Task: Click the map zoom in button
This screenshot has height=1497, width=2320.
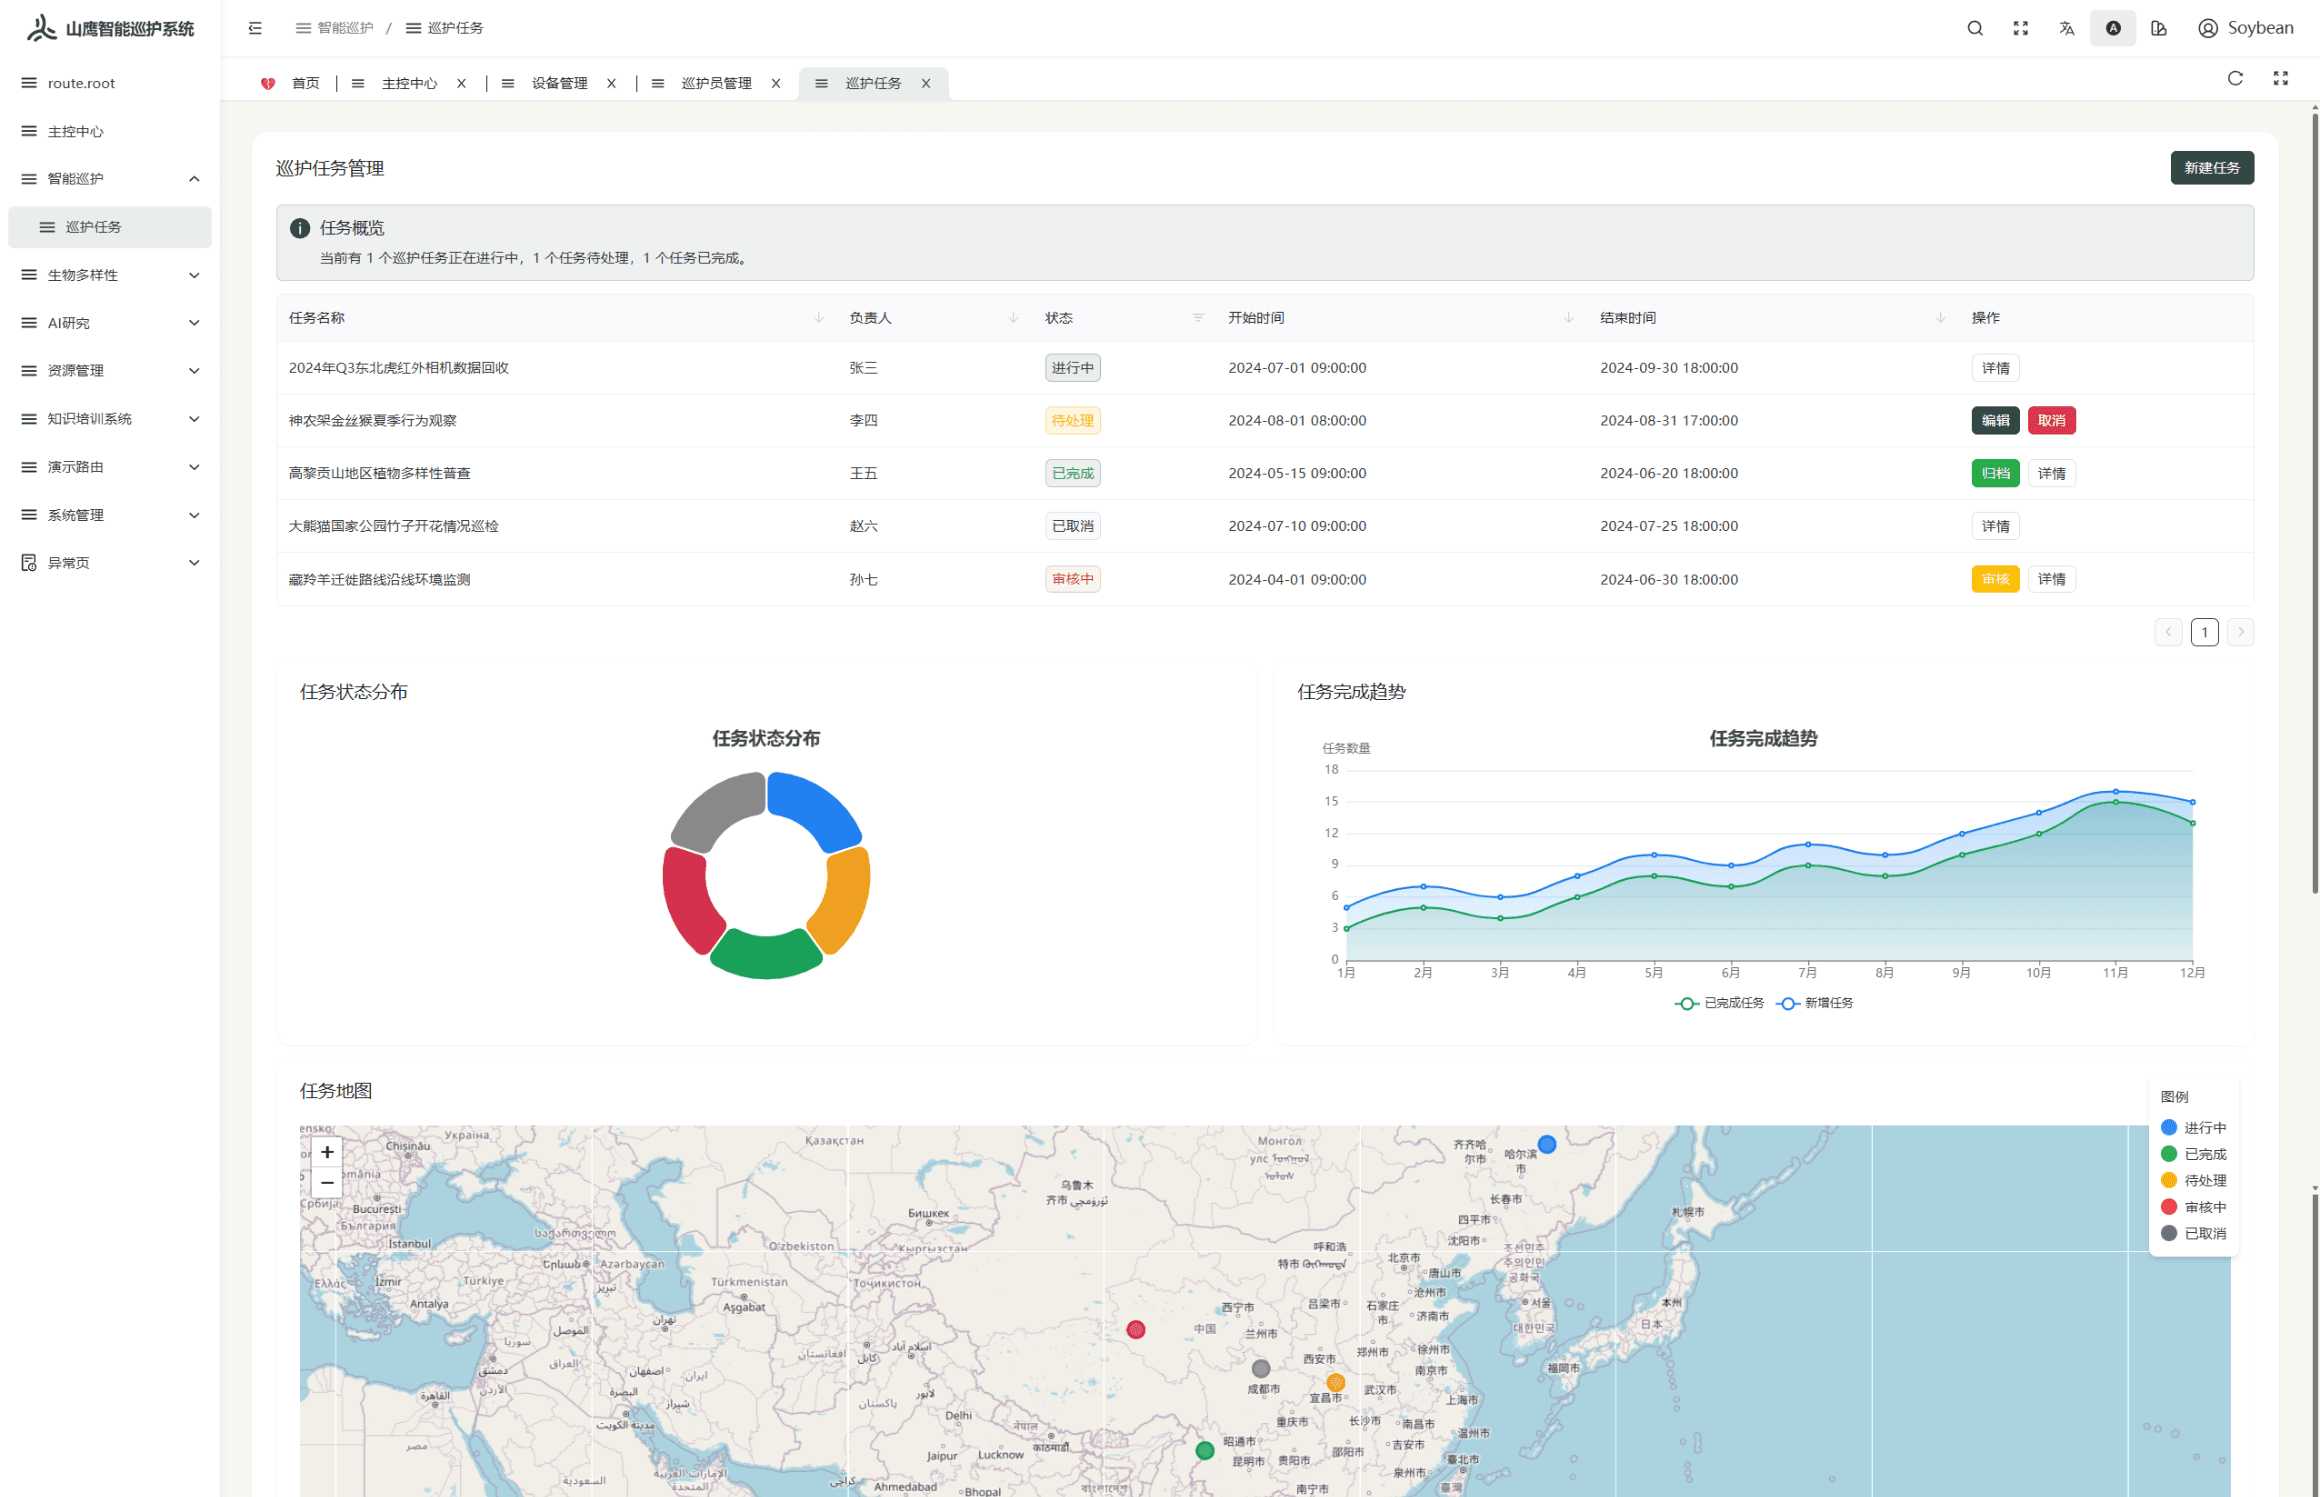Action: tap(326, 1152)
